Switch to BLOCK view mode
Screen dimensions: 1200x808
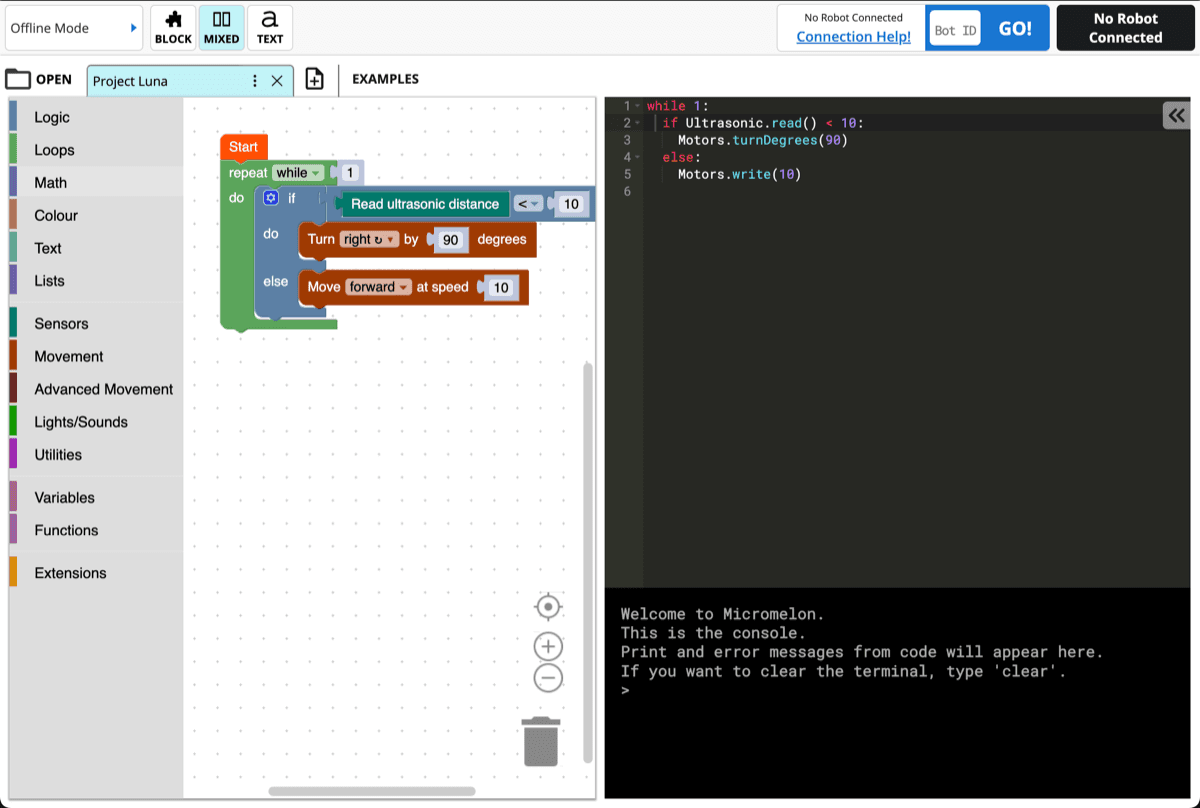pos(172,27)
